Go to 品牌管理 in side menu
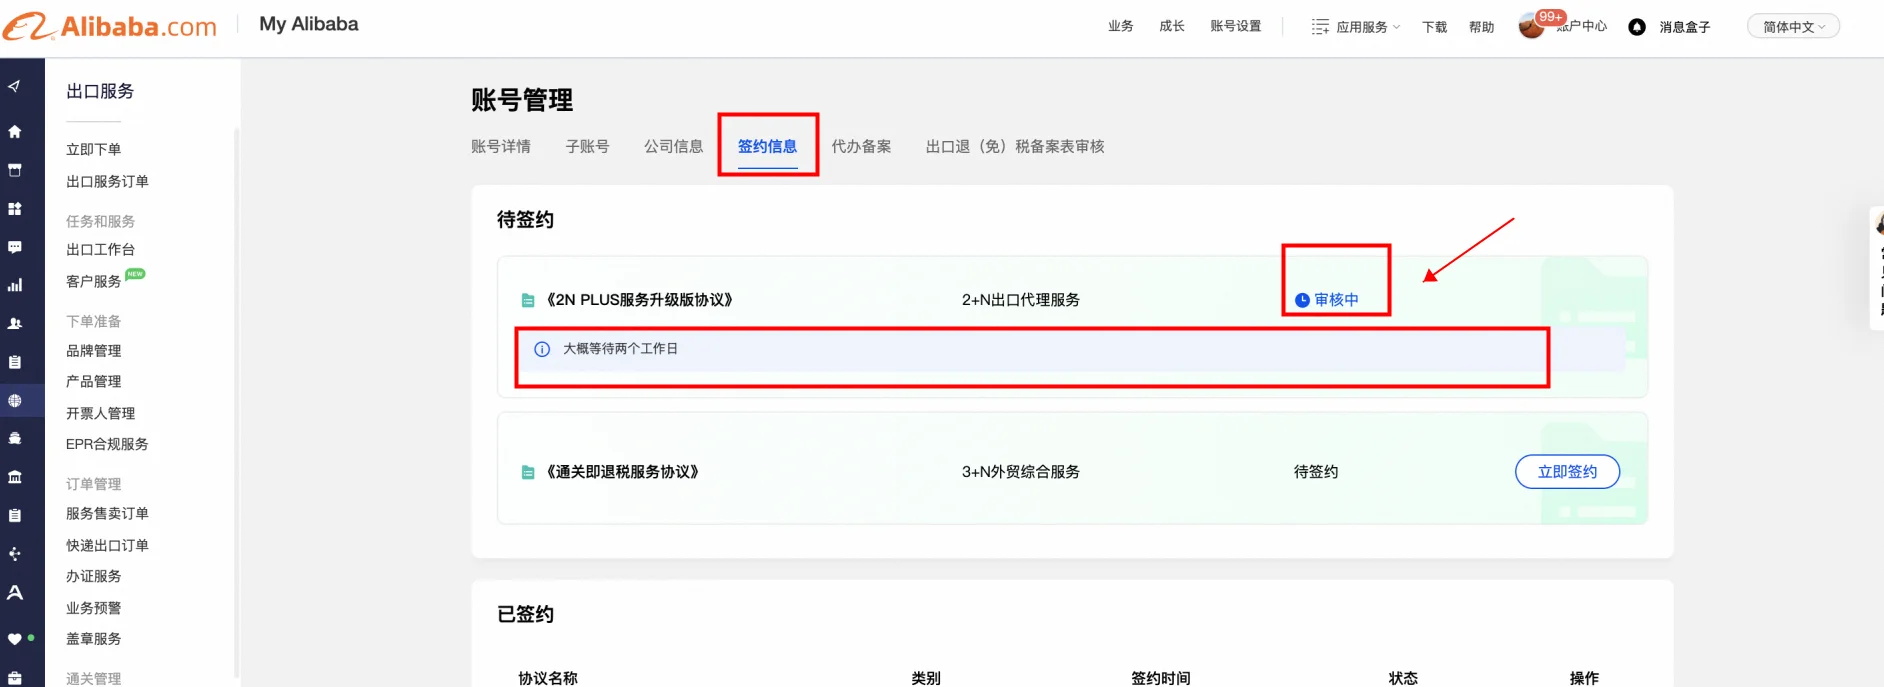 point(93,351)
